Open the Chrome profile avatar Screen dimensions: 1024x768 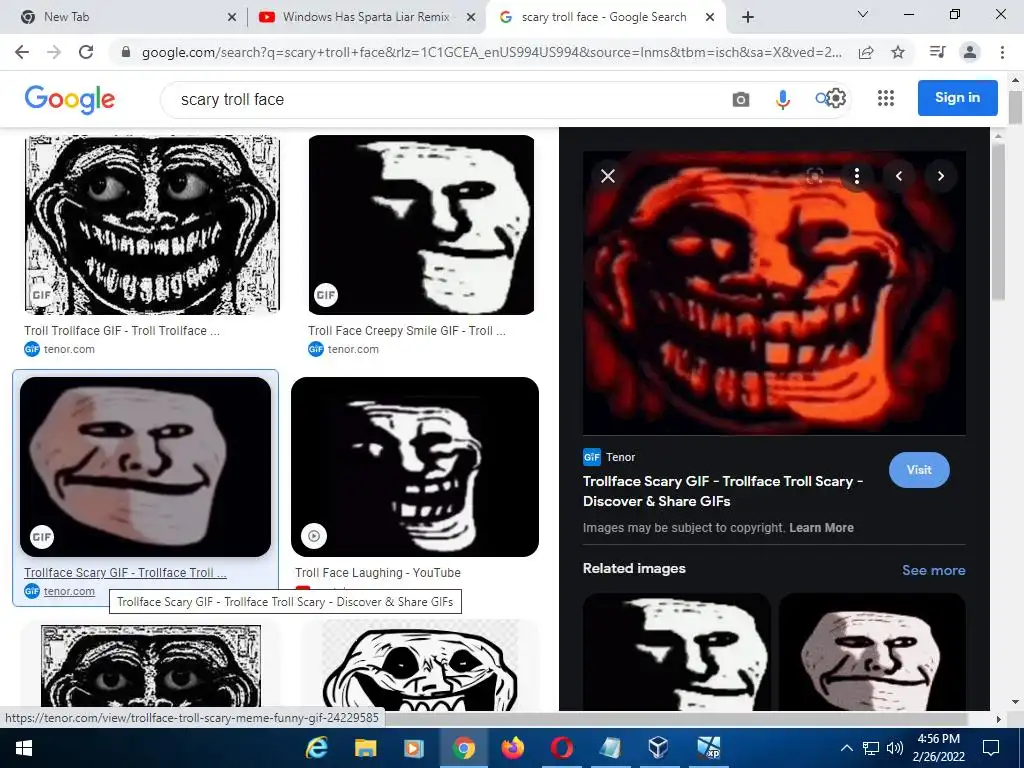[970, 52]
